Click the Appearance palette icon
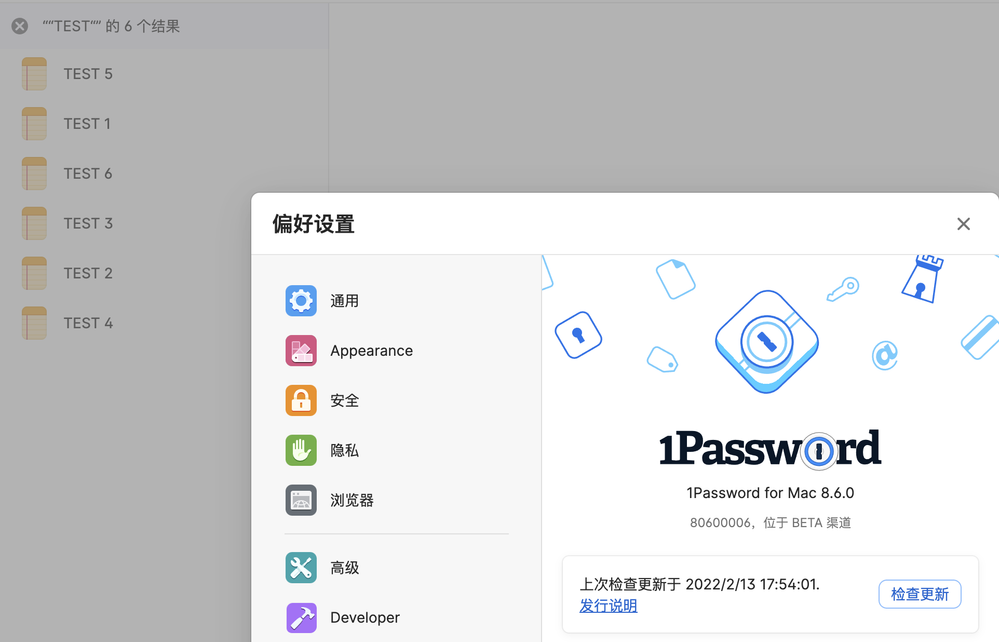Viewport: 999px width, 642px height. click(x=301, y=351)
